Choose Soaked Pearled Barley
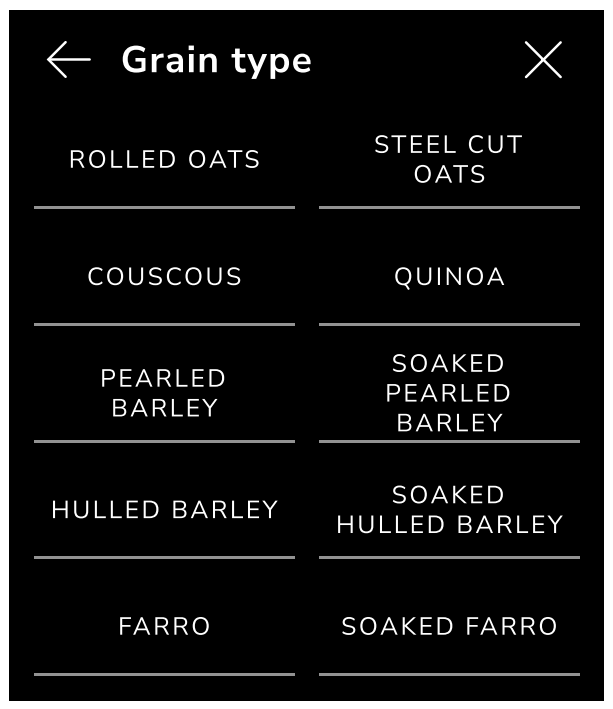The height and width of the screenshot is (709, 613). 449,393
